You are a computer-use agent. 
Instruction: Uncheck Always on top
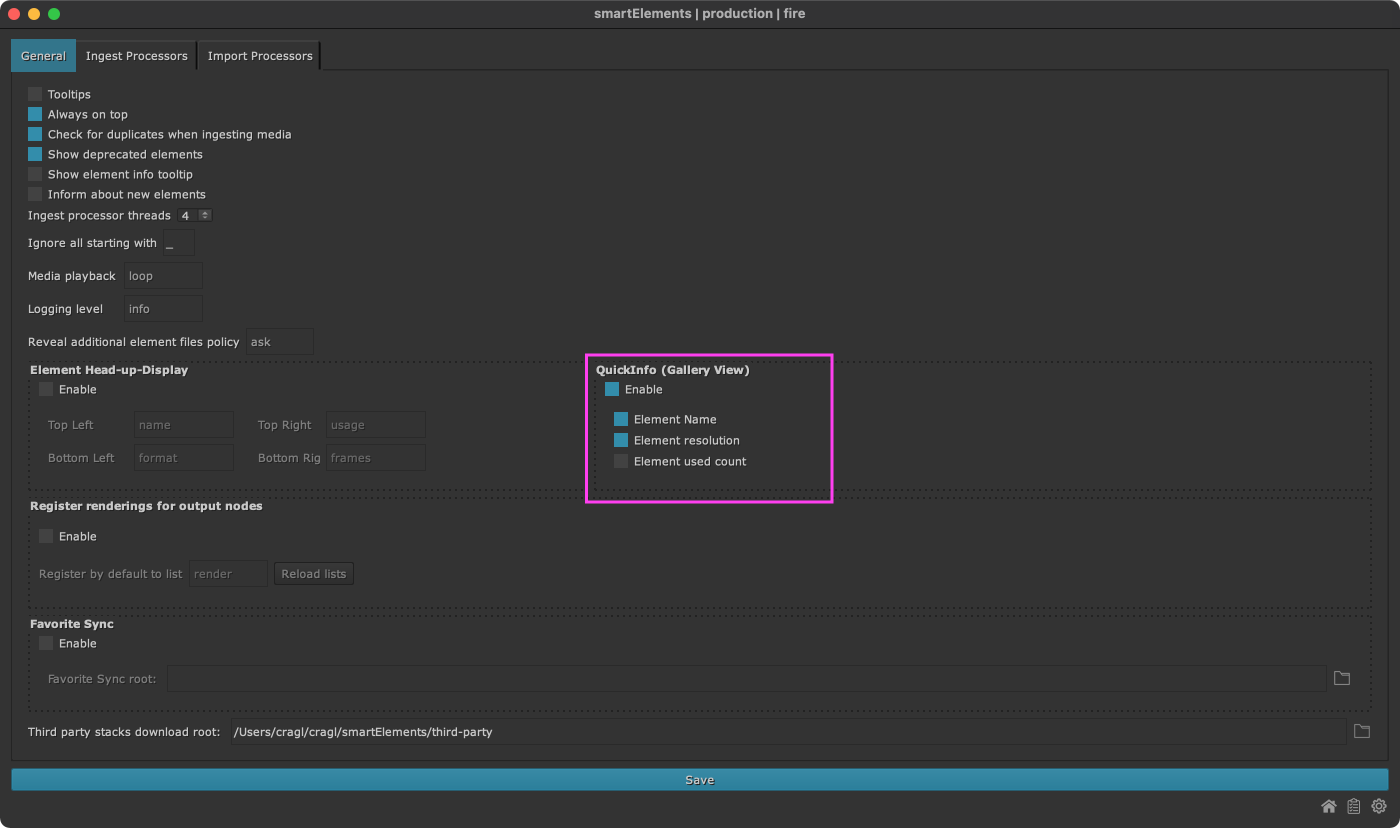click(35, 114)
